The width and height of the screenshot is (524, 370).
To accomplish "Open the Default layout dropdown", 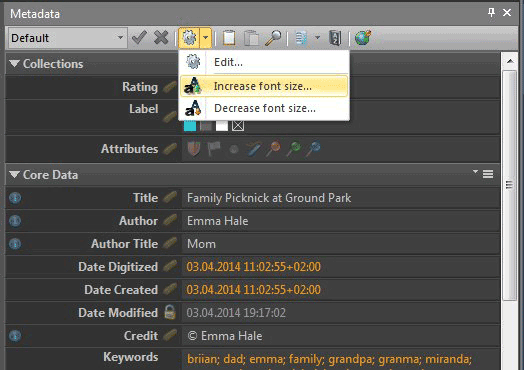I will point(68,38).
